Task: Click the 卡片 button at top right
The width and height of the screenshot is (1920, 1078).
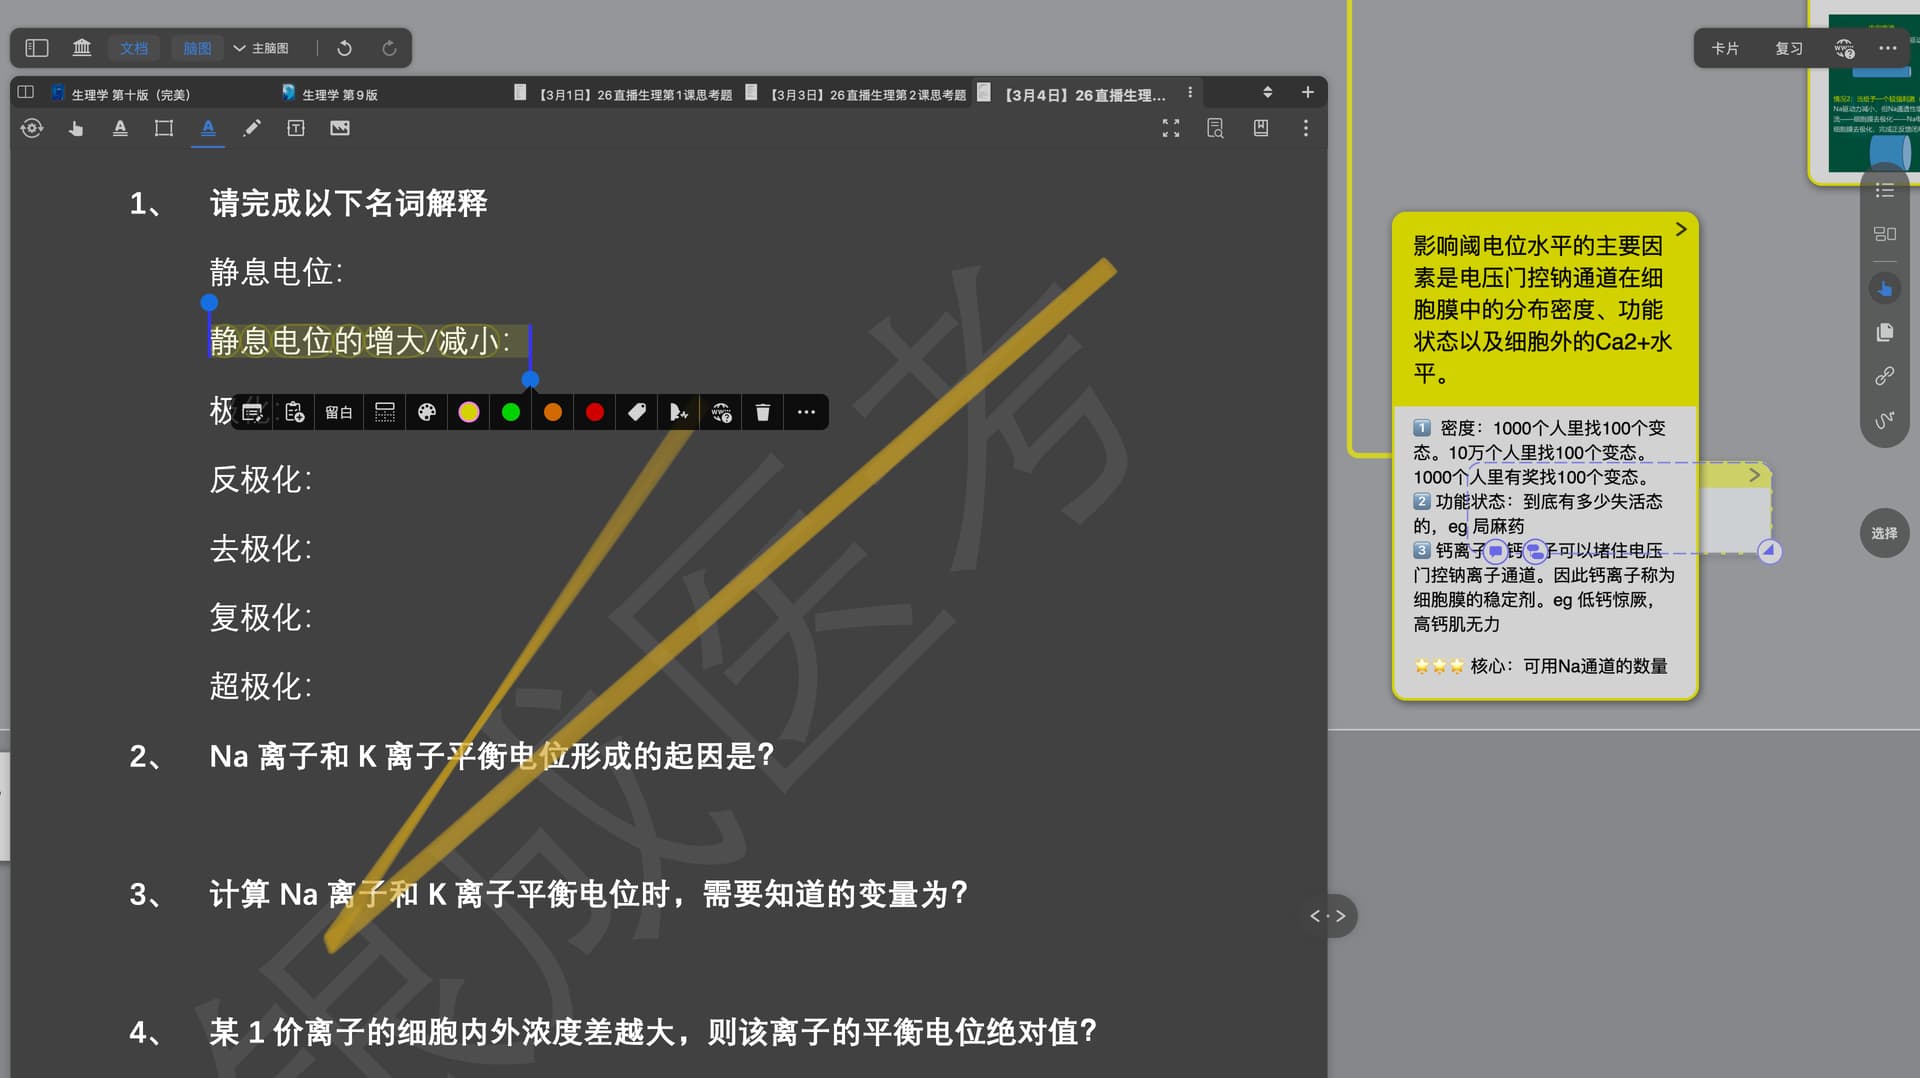Action: pos(1725,48)
